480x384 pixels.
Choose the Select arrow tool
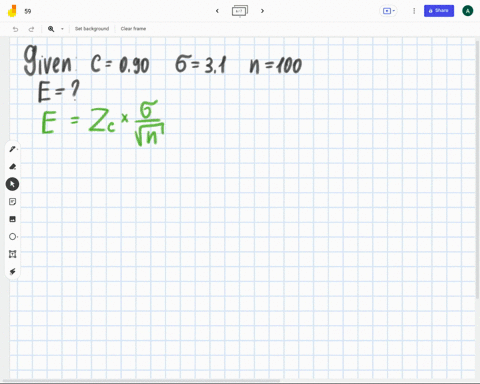tap(12, 184)
